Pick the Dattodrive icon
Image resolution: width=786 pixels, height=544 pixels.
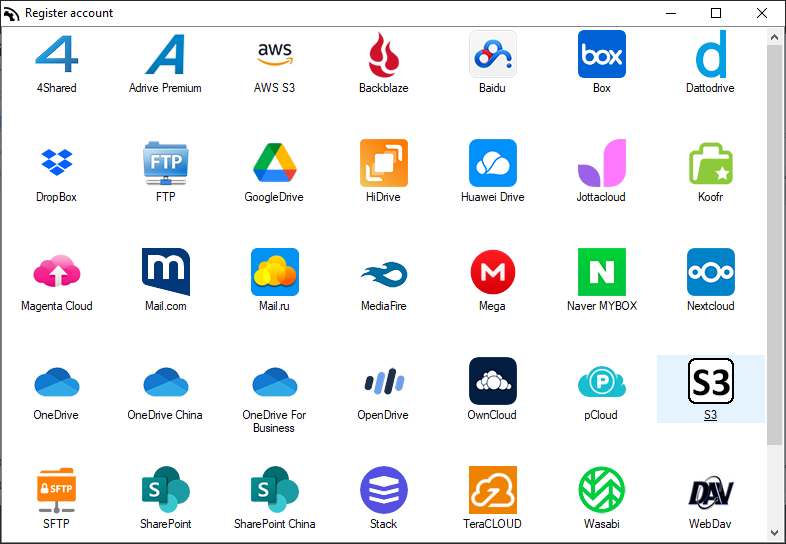click(x=711, y=54)
